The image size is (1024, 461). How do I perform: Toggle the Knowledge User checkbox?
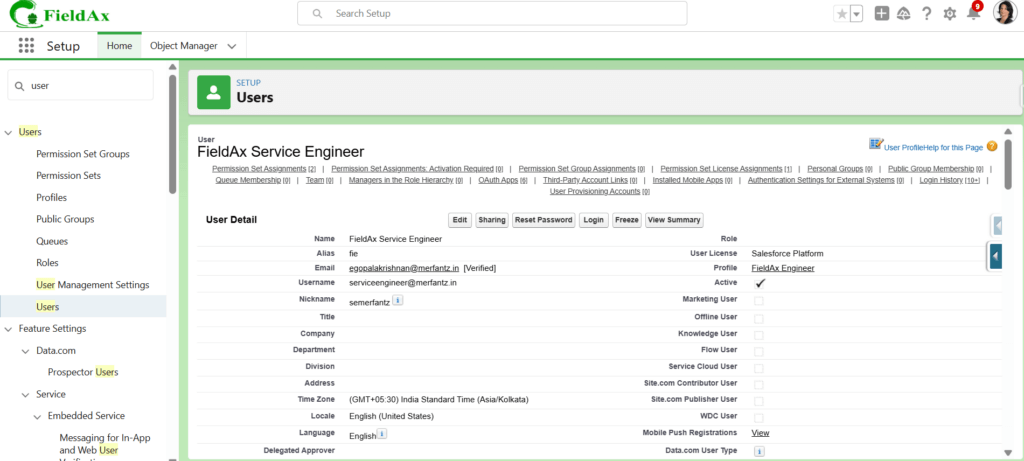point(758,335)
